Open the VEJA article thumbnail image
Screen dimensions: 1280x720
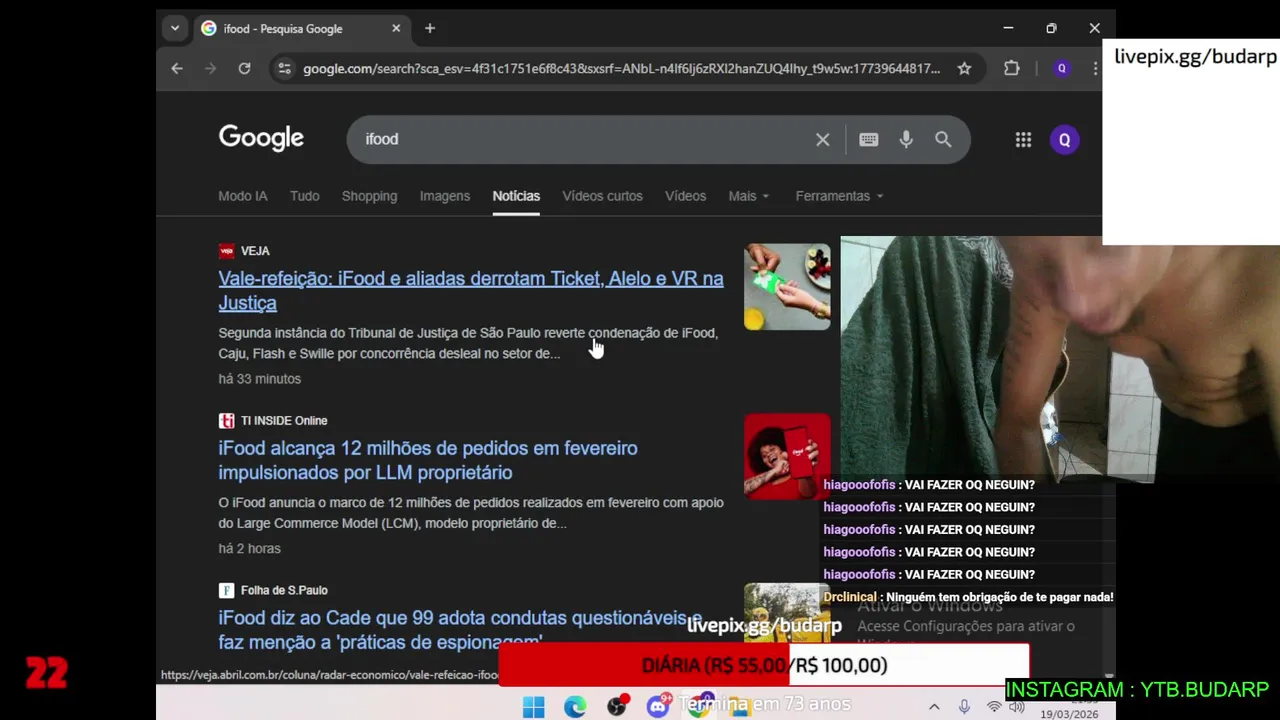coord(787,287)
